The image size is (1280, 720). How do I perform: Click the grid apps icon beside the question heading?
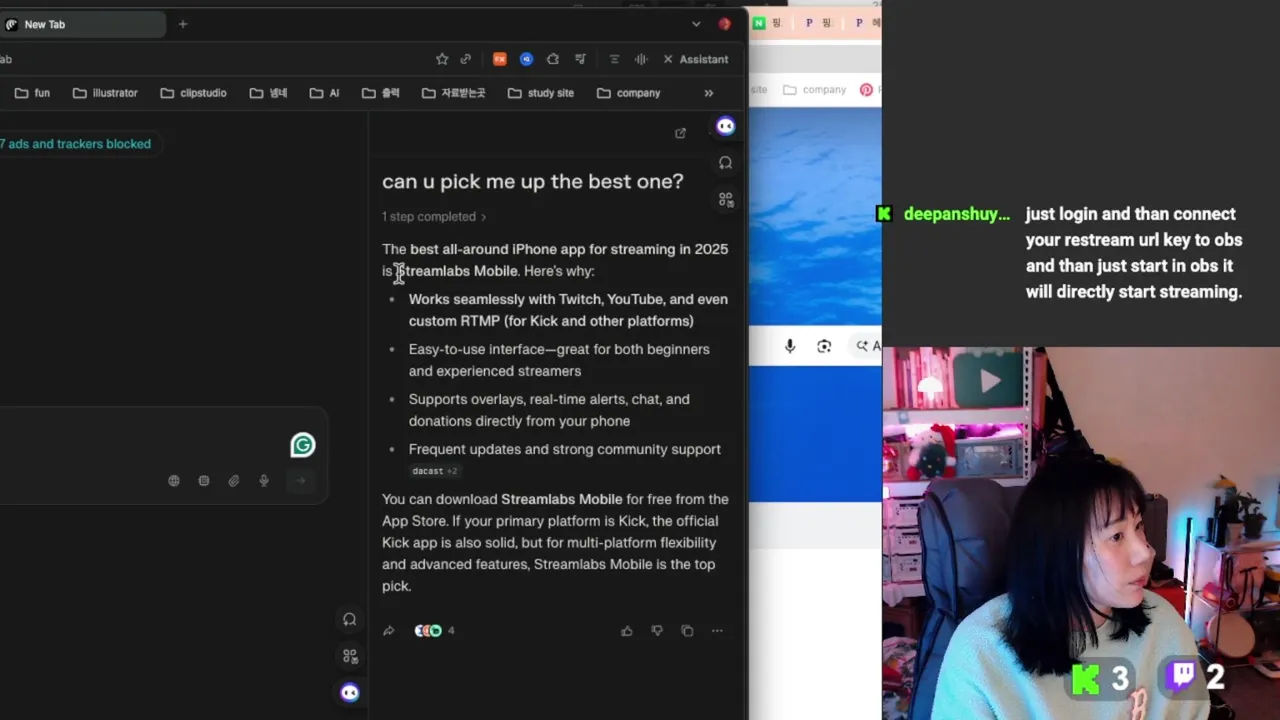tap(725, 200)
